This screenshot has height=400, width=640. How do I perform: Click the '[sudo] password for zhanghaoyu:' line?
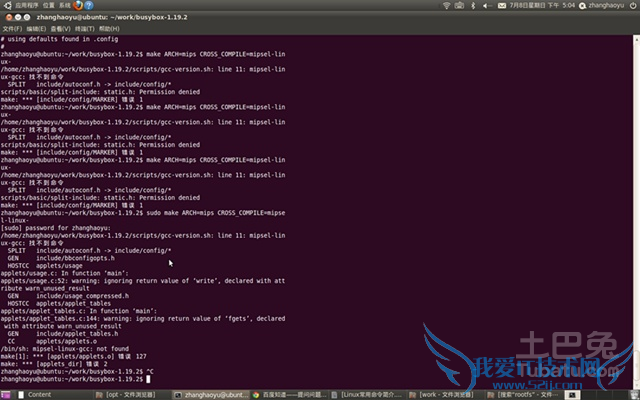coord(56,228)
